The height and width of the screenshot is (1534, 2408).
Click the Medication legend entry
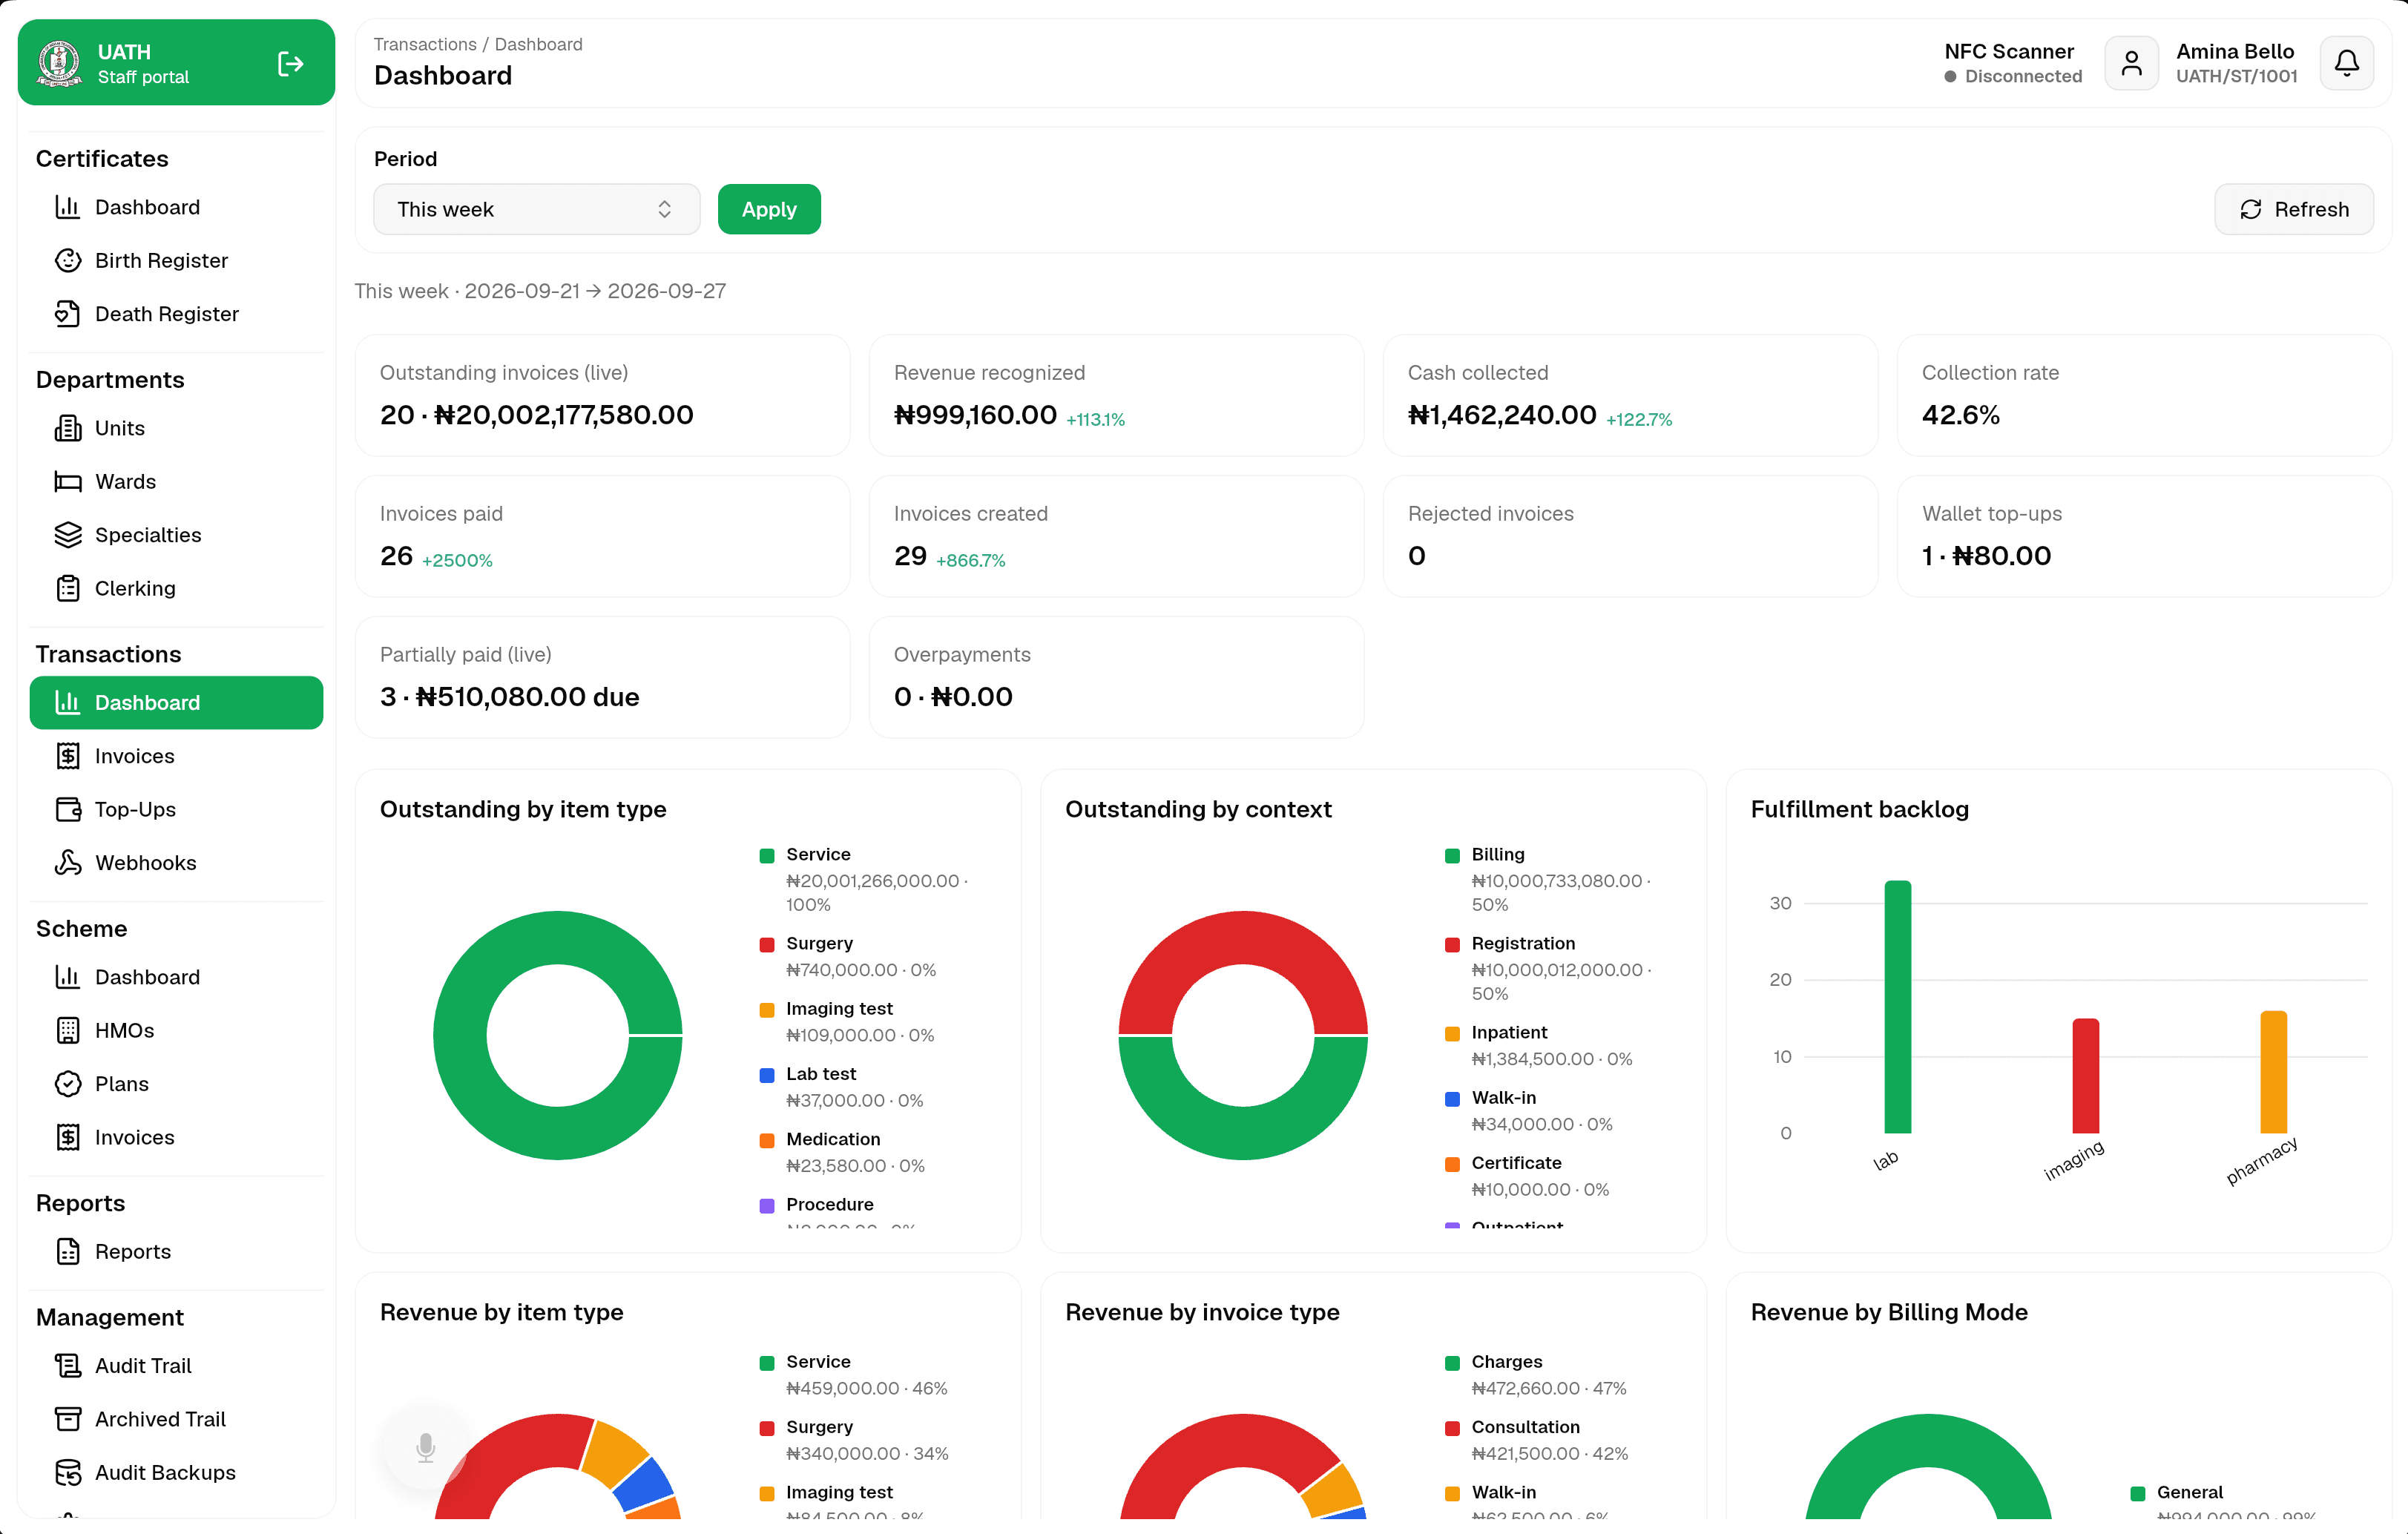843,1152
